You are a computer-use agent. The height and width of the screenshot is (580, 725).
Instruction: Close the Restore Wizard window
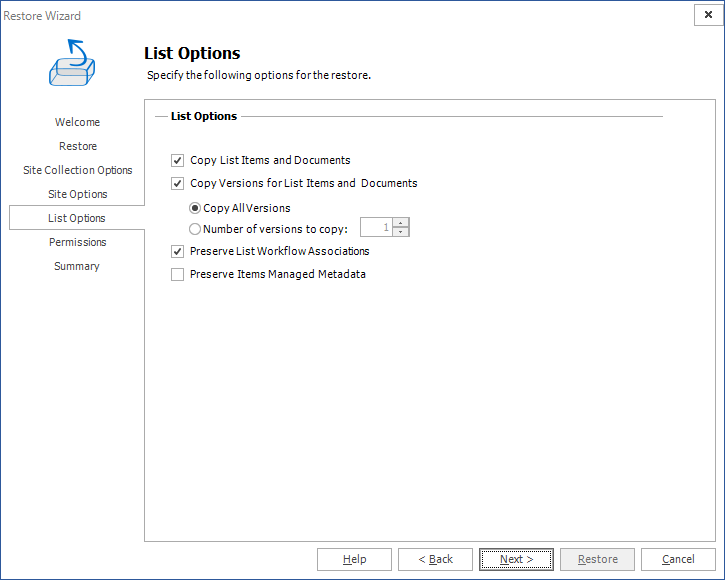(709, 15)
